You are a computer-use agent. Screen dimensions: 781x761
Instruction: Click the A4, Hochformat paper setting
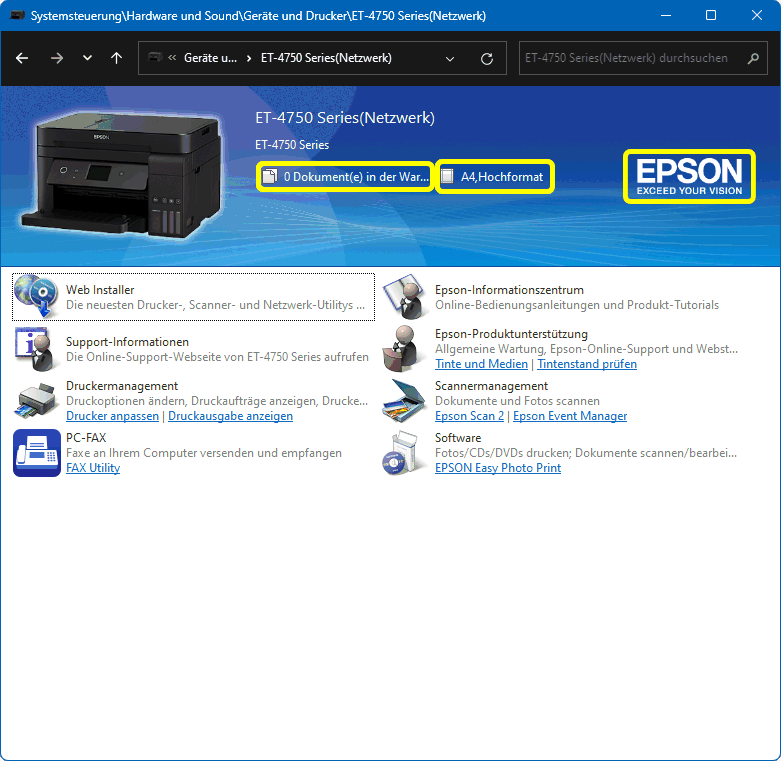[495, 177]
